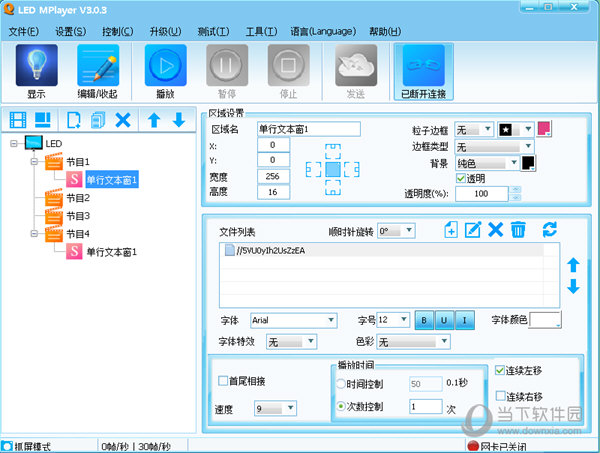600x453 pixels.
Task: Open the 顺时针旋转 angle dropdown
Action: (396, 231)
